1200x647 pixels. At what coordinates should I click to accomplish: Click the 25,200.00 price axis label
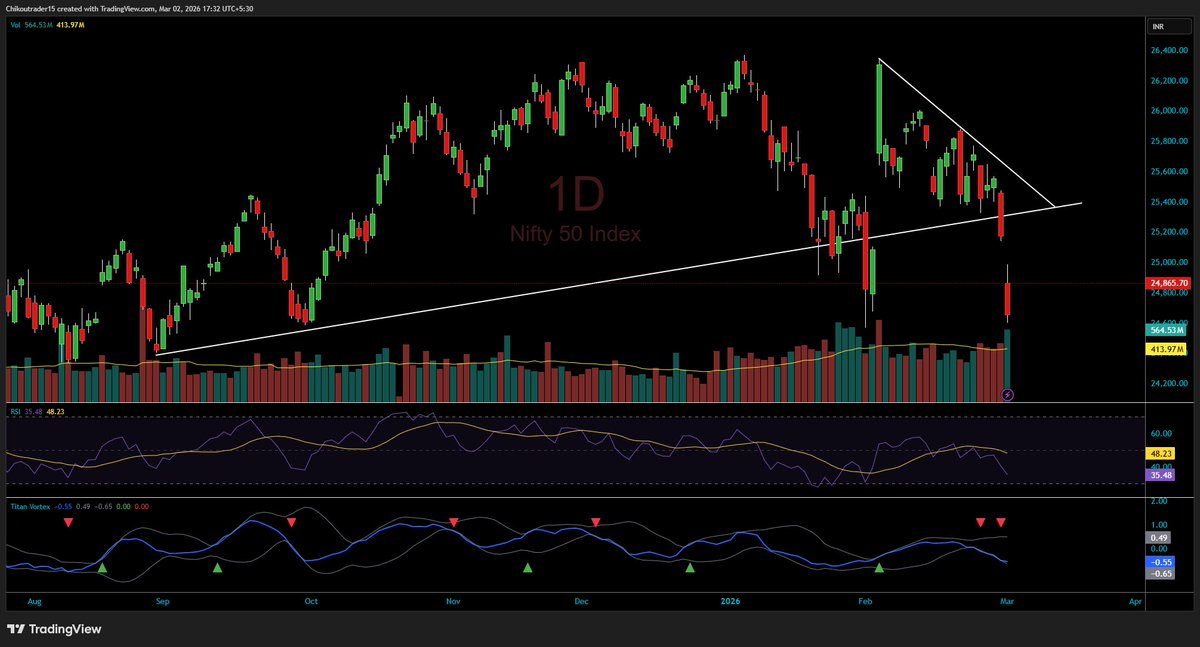[1168, 233]
